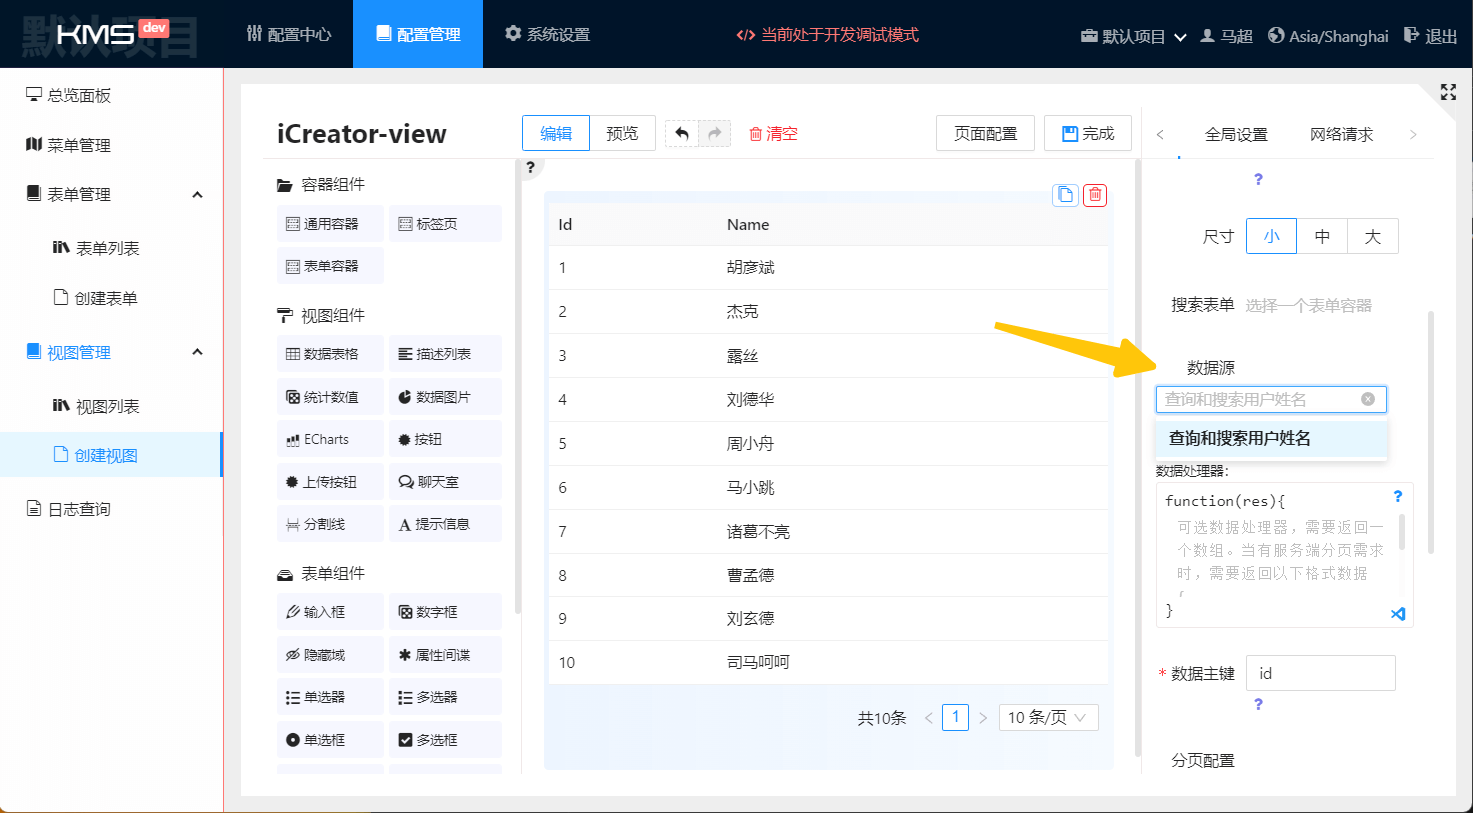Clear the data source input field

point(1367,399)
